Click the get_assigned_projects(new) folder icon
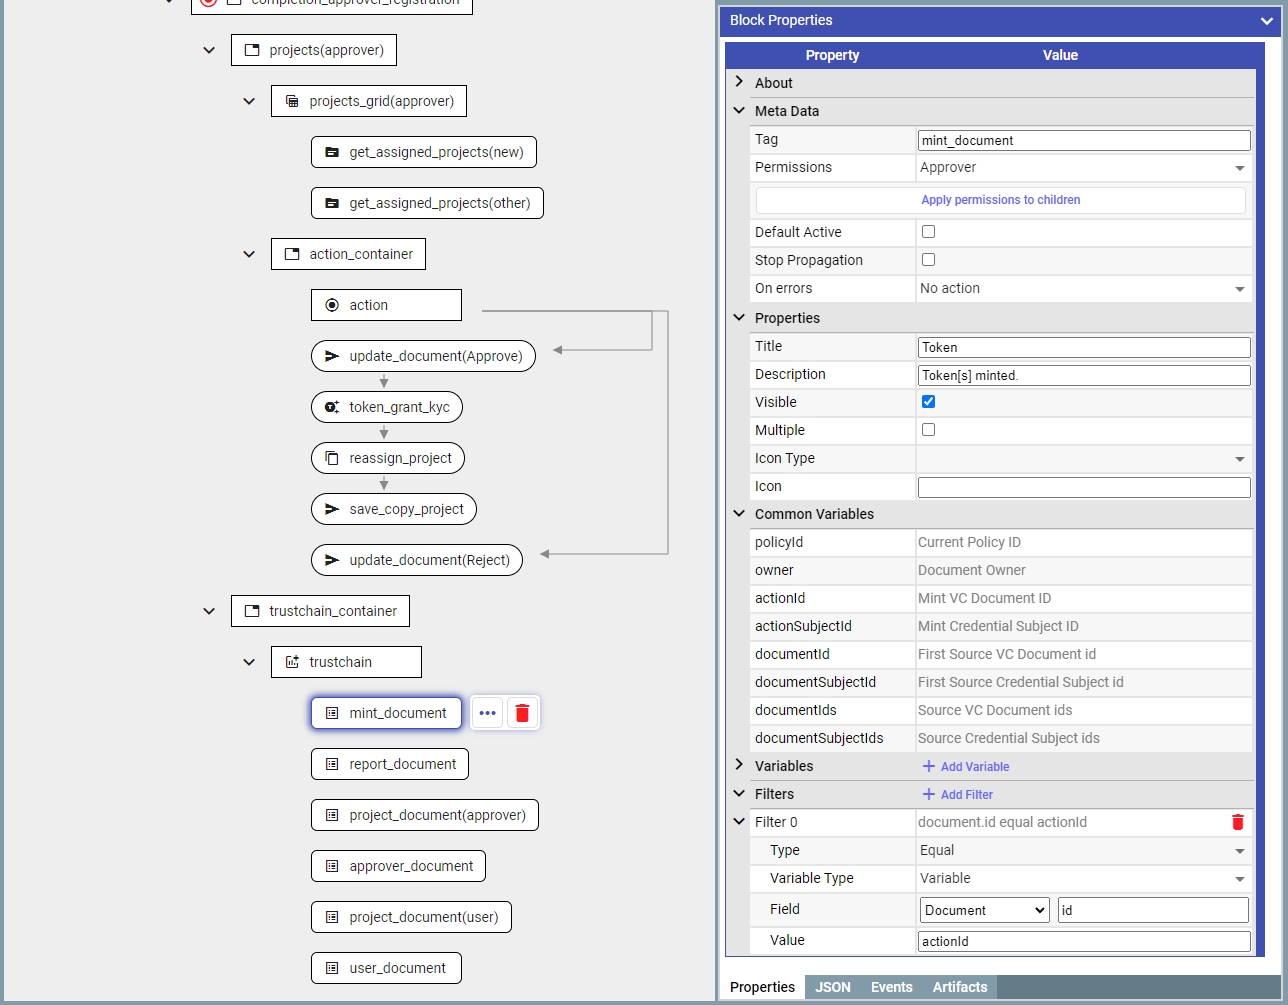The image size is (1288, 1005). click(332, 152)
